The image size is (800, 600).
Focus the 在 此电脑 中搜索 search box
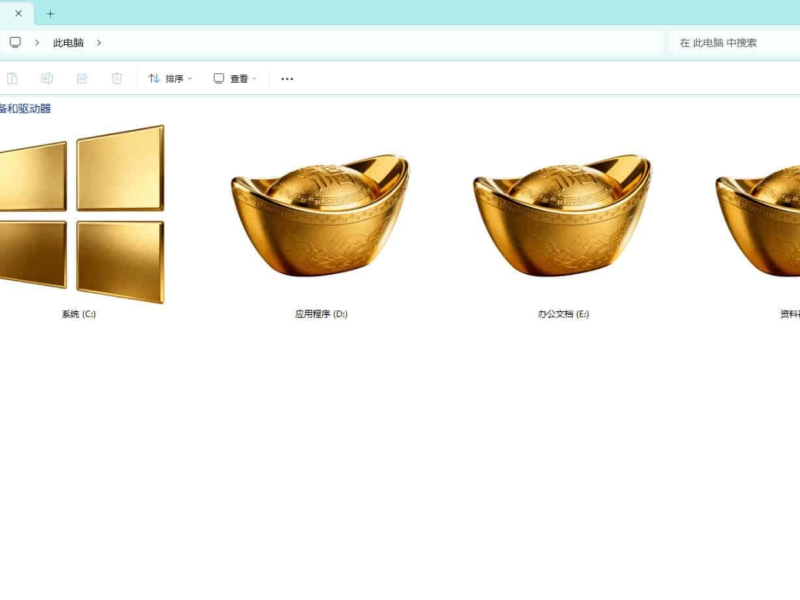coord(735,43)
